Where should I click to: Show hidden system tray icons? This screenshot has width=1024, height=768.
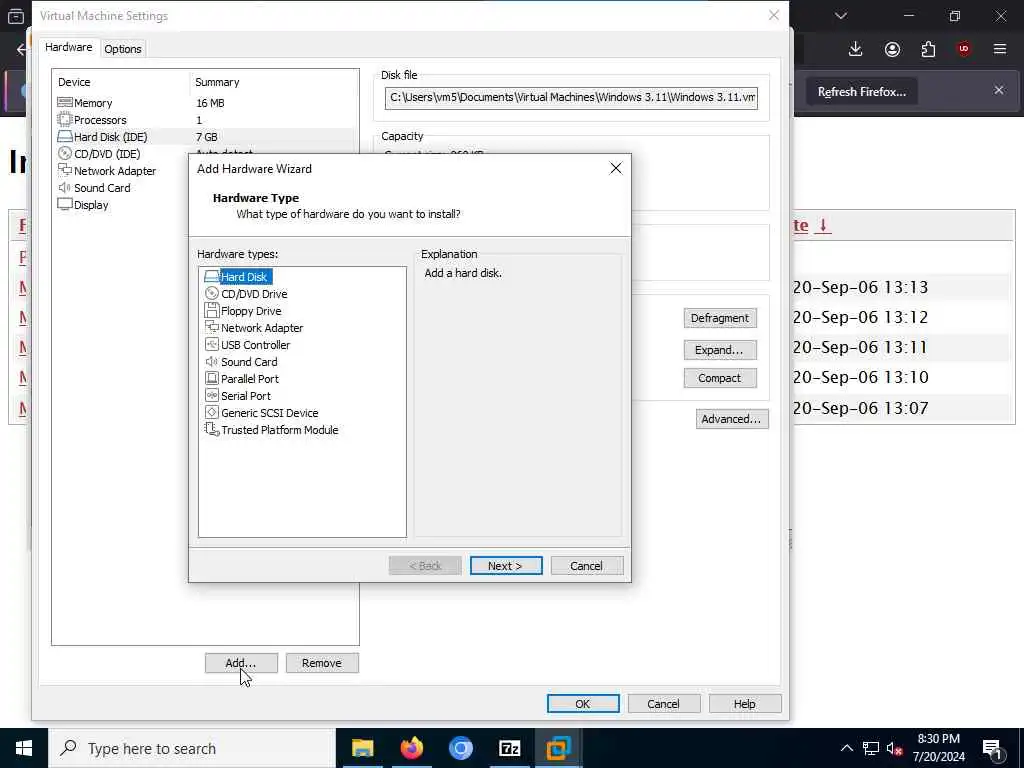click(x=846, y=748)
